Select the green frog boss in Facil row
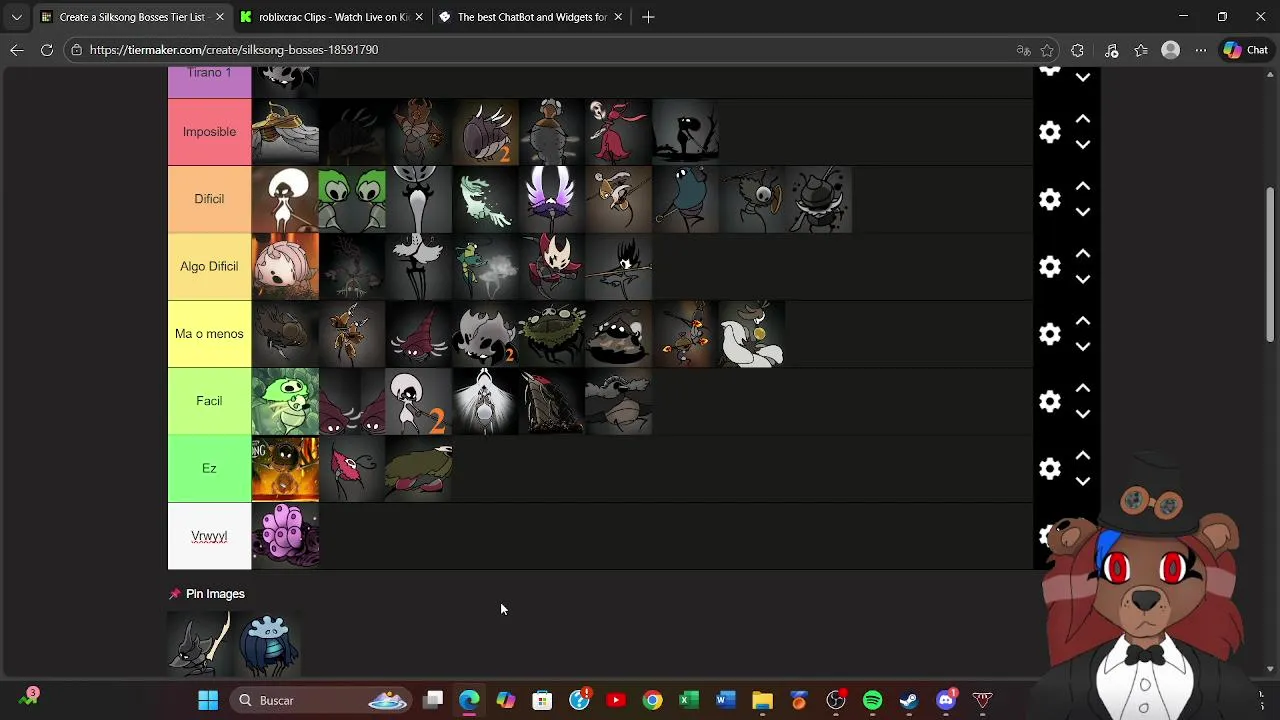 tap(285, 401)
